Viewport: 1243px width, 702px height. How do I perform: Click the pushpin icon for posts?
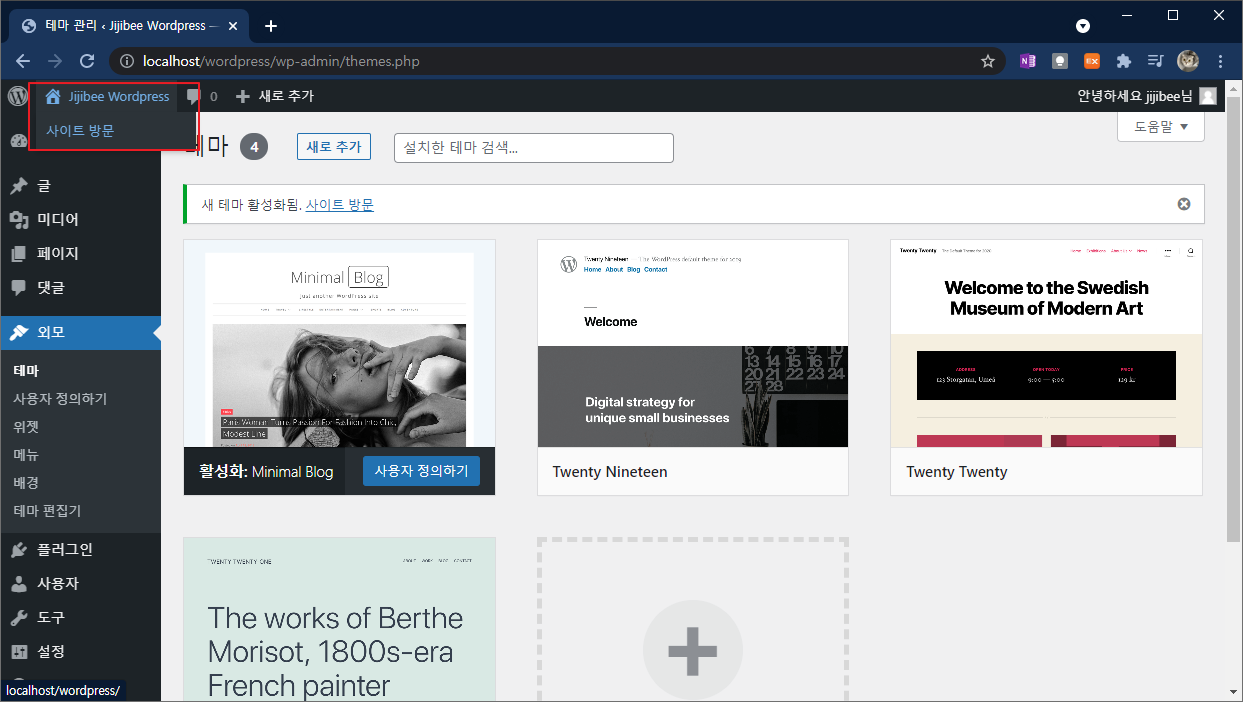[x=18, y=186]
